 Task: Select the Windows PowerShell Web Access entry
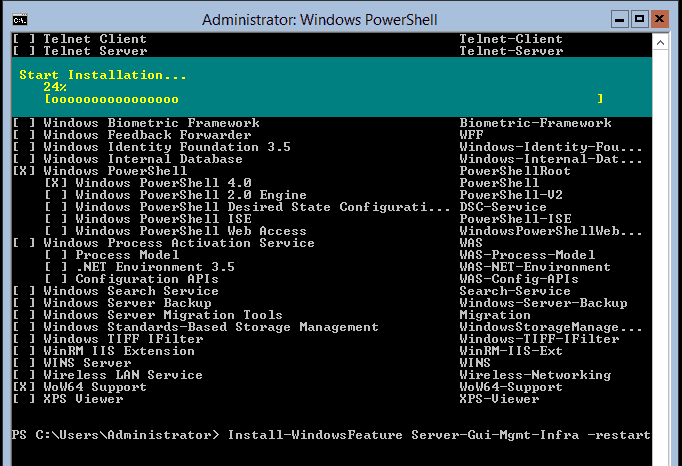pos(191,231)
